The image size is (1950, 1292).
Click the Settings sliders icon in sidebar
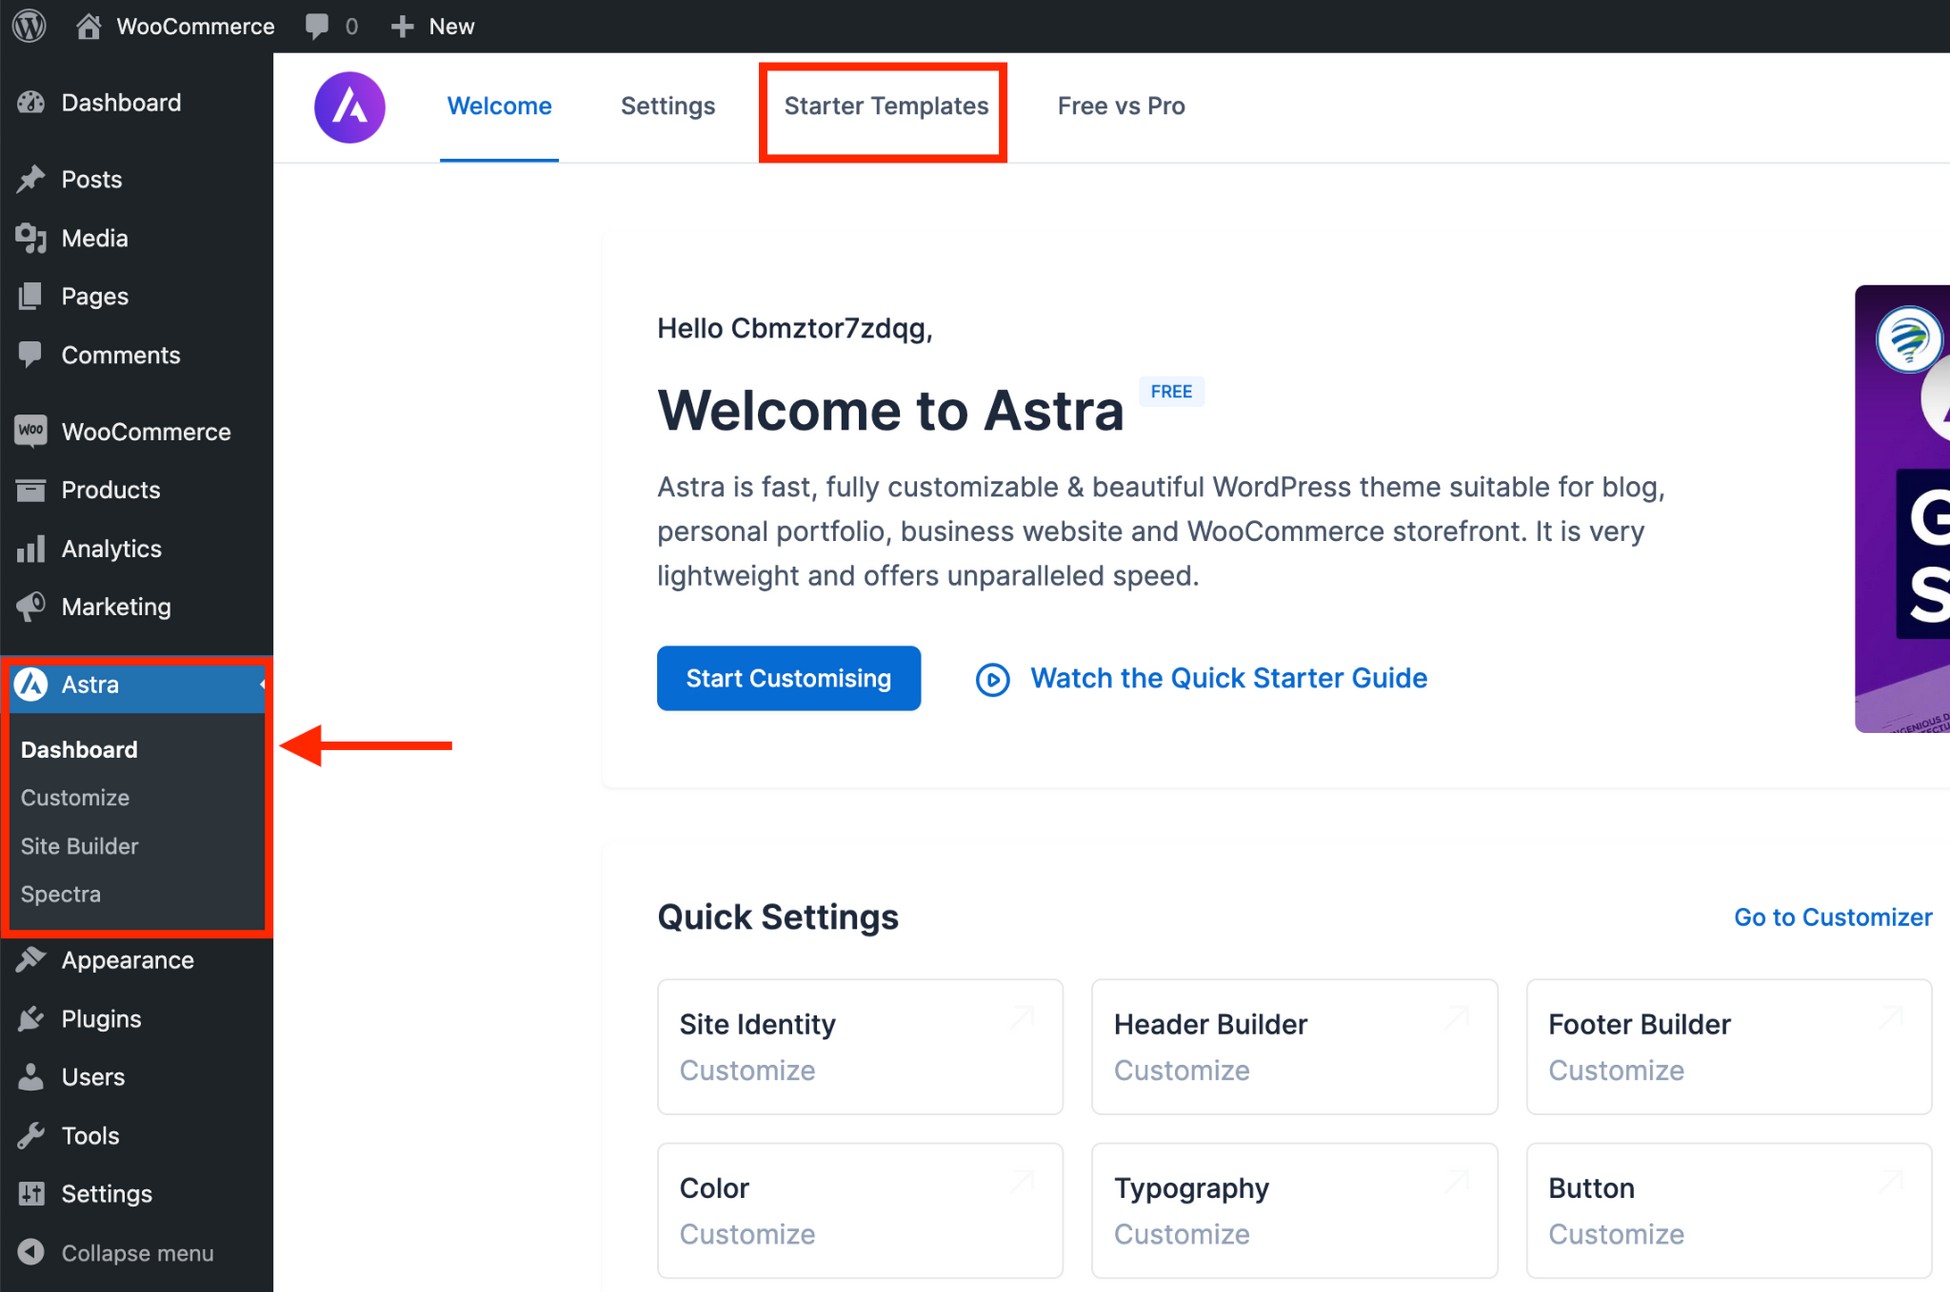click(31, 1194)
